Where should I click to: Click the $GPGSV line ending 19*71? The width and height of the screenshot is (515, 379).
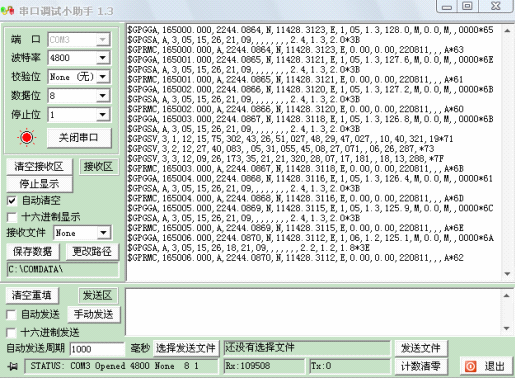pos(290,139)
